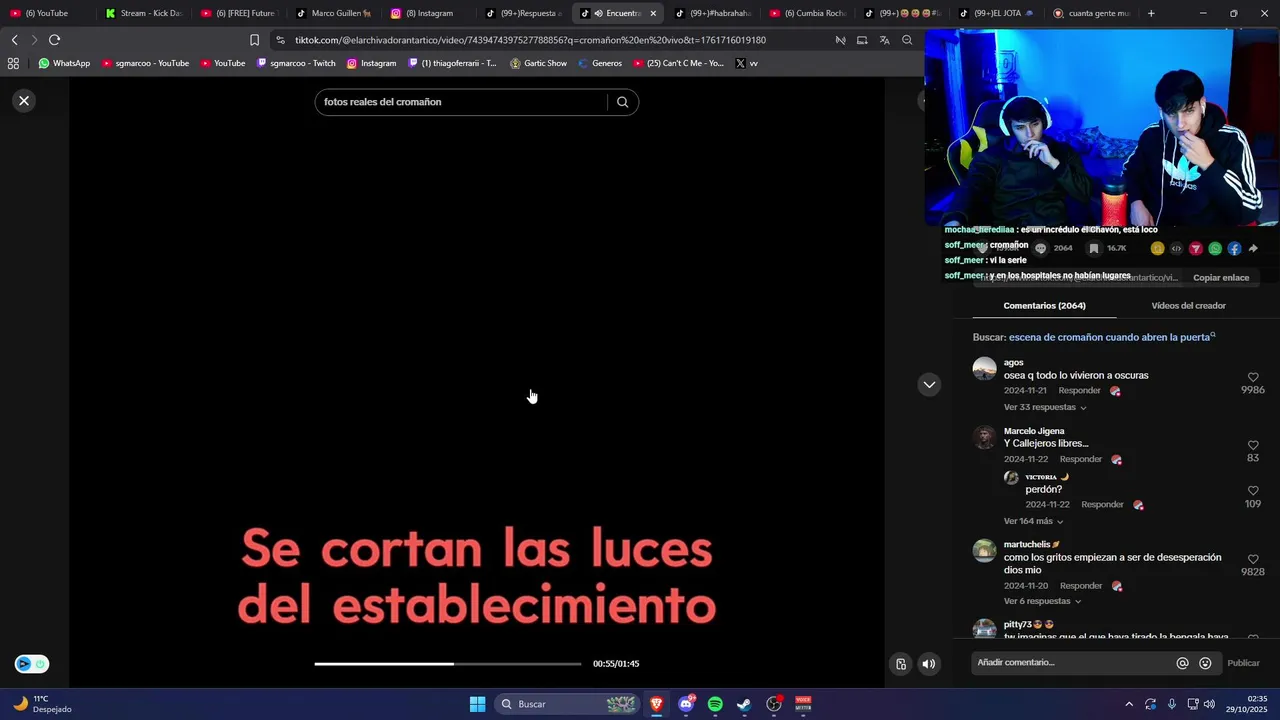1280x720 pixels.
Task: Open Discord from the taskbar
Action: pyautogui.click(x=686, y=704)
